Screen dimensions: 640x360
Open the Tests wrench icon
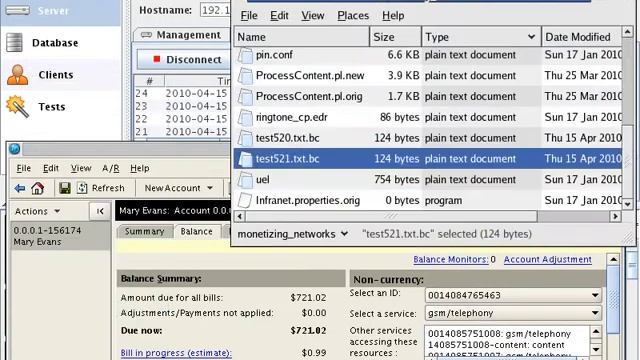[x=17, y=107]
